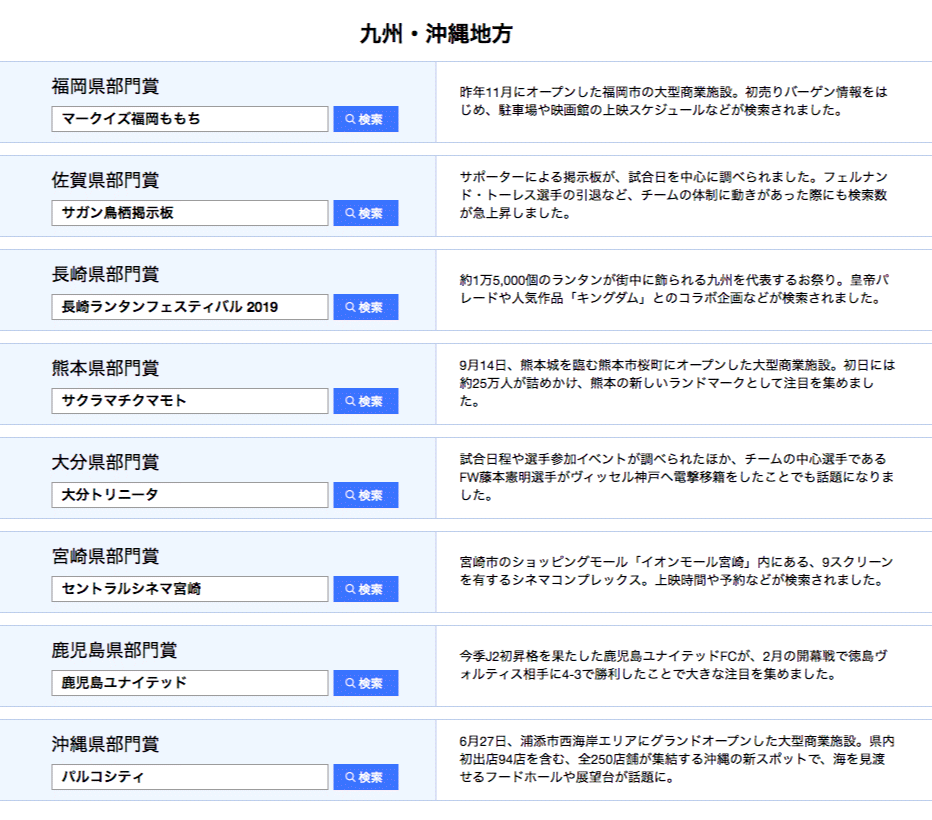Click into the サガン鳥栖掲示板 text box
Screen dimensions: 932x820
[x=190, y=213]
